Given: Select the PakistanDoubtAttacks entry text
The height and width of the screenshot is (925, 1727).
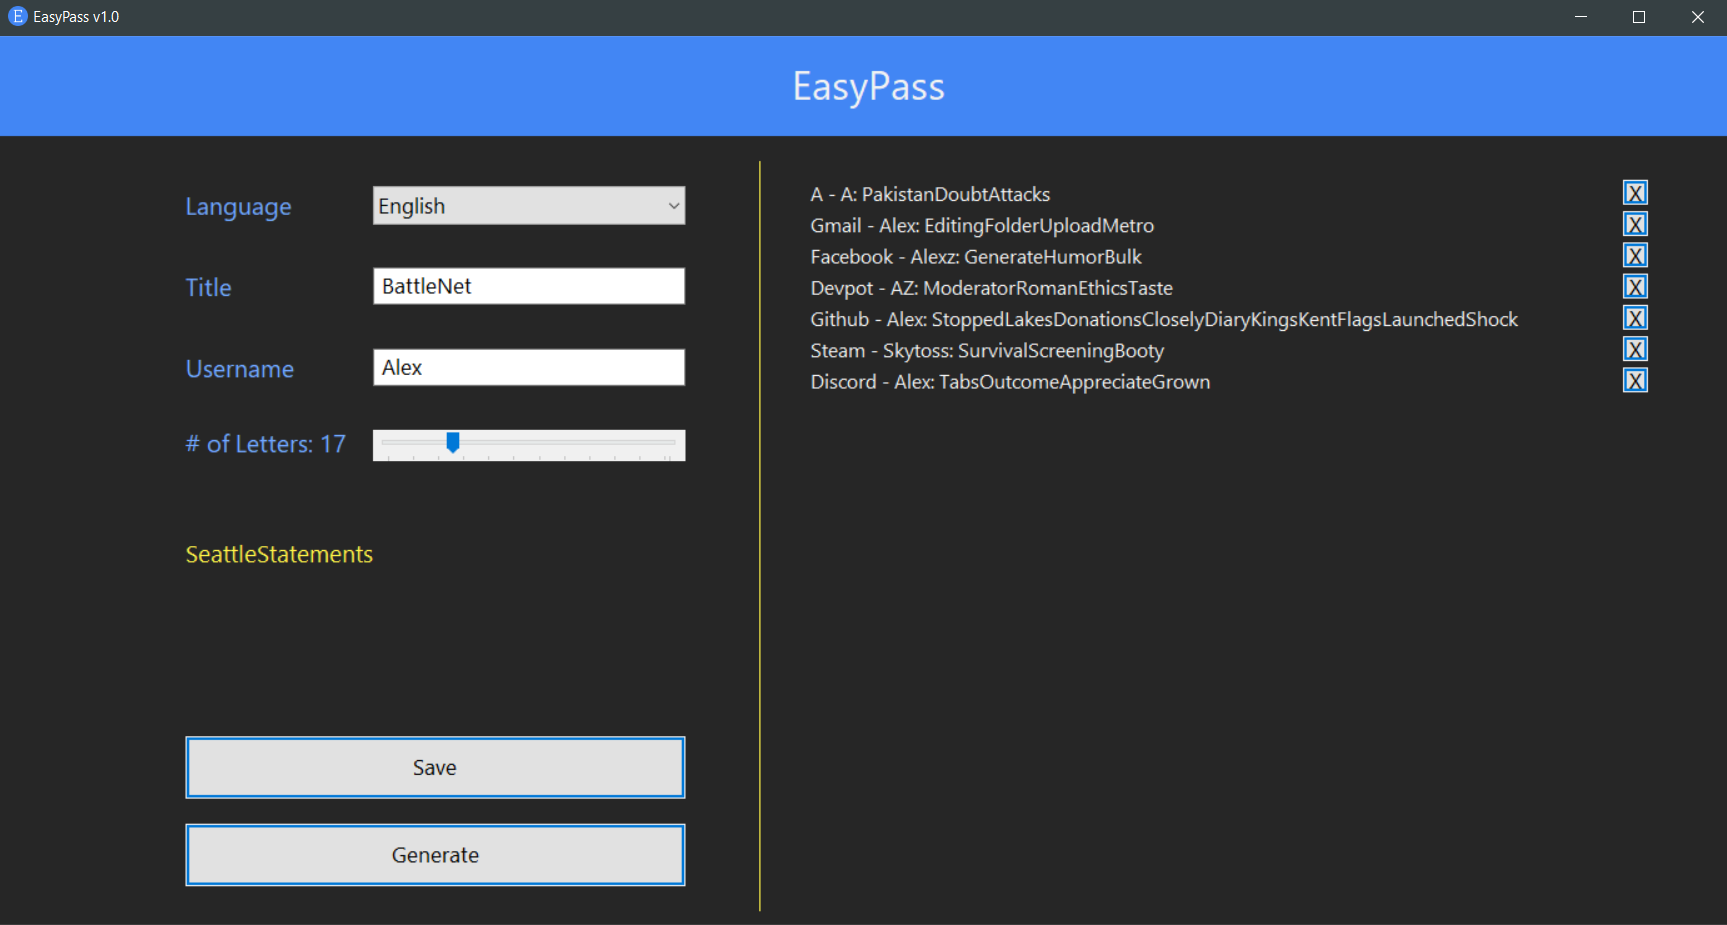Looking at the screenshot, I should [930, 194].
